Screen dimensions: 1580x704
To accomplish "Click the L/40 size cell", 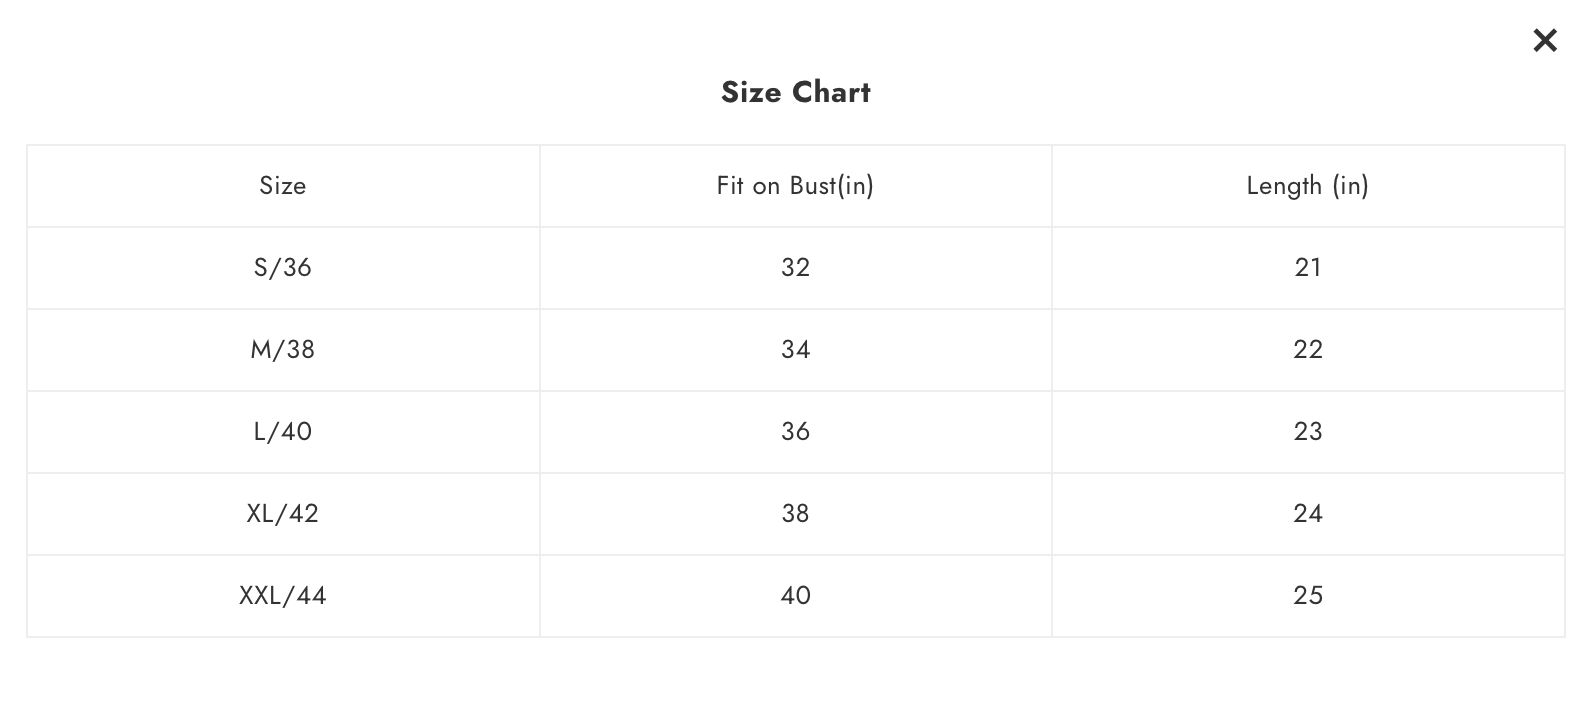I will [x=283, y=432].
